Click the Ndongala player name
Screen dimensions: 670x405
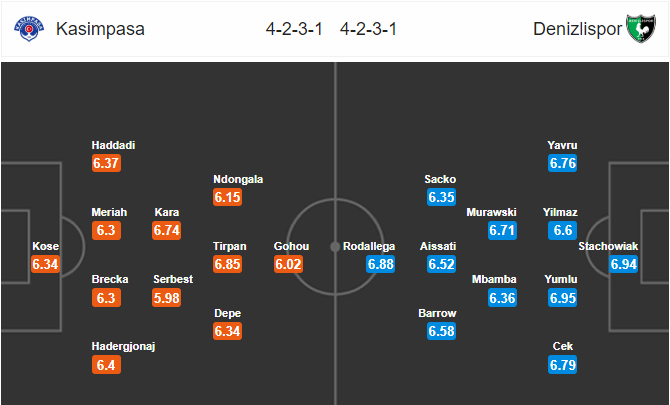[x=238, y=179]
